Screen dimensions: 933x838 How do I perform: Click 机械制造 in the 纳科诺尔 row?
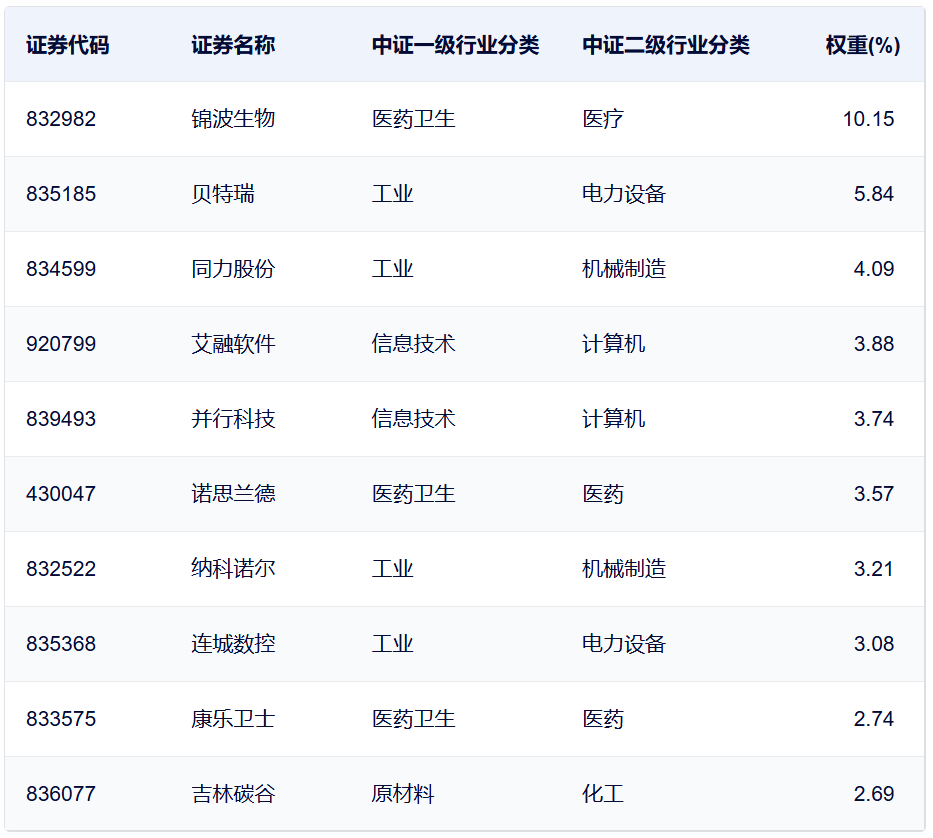(624, 569)
